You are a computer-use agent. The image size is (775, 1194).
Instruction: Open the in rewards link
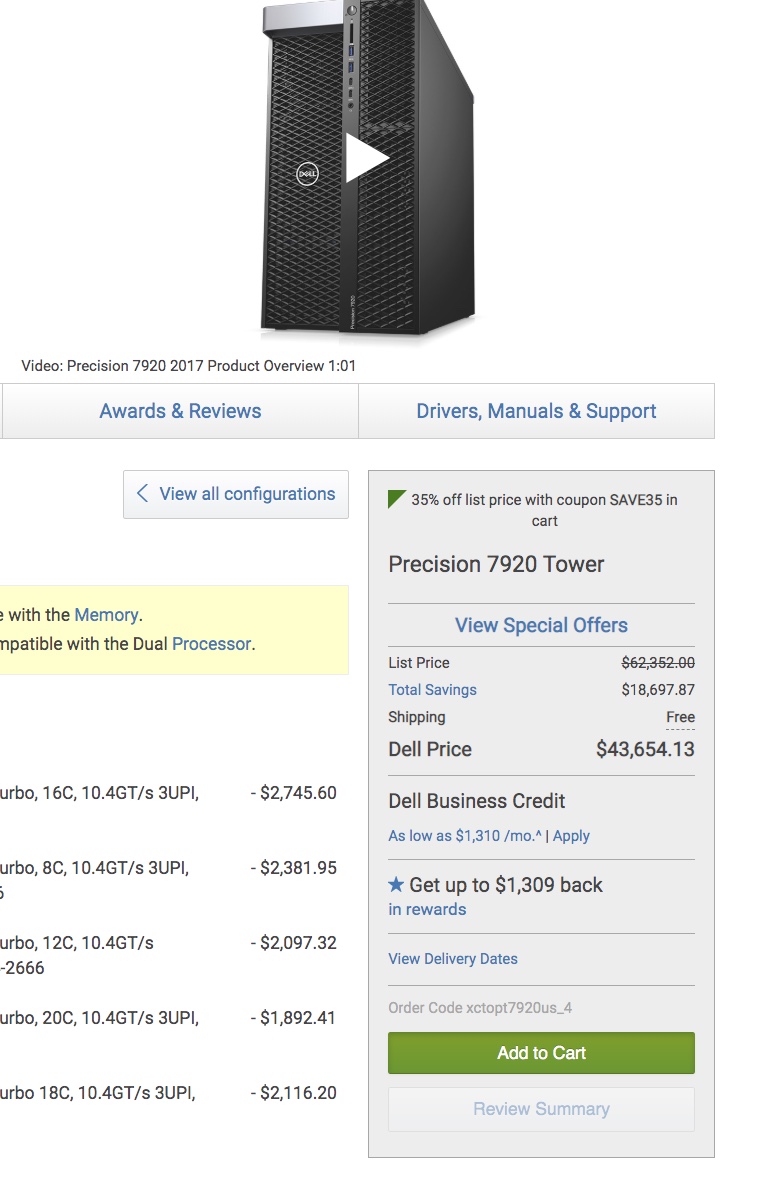click(427, 909)
